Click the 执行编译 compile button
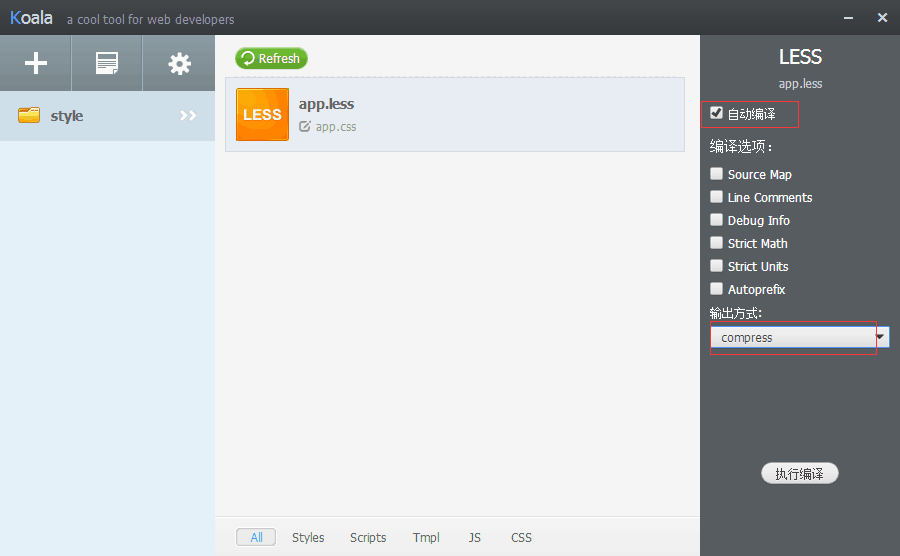The height and width of the screenshot is (556, 900). (800, 473)
